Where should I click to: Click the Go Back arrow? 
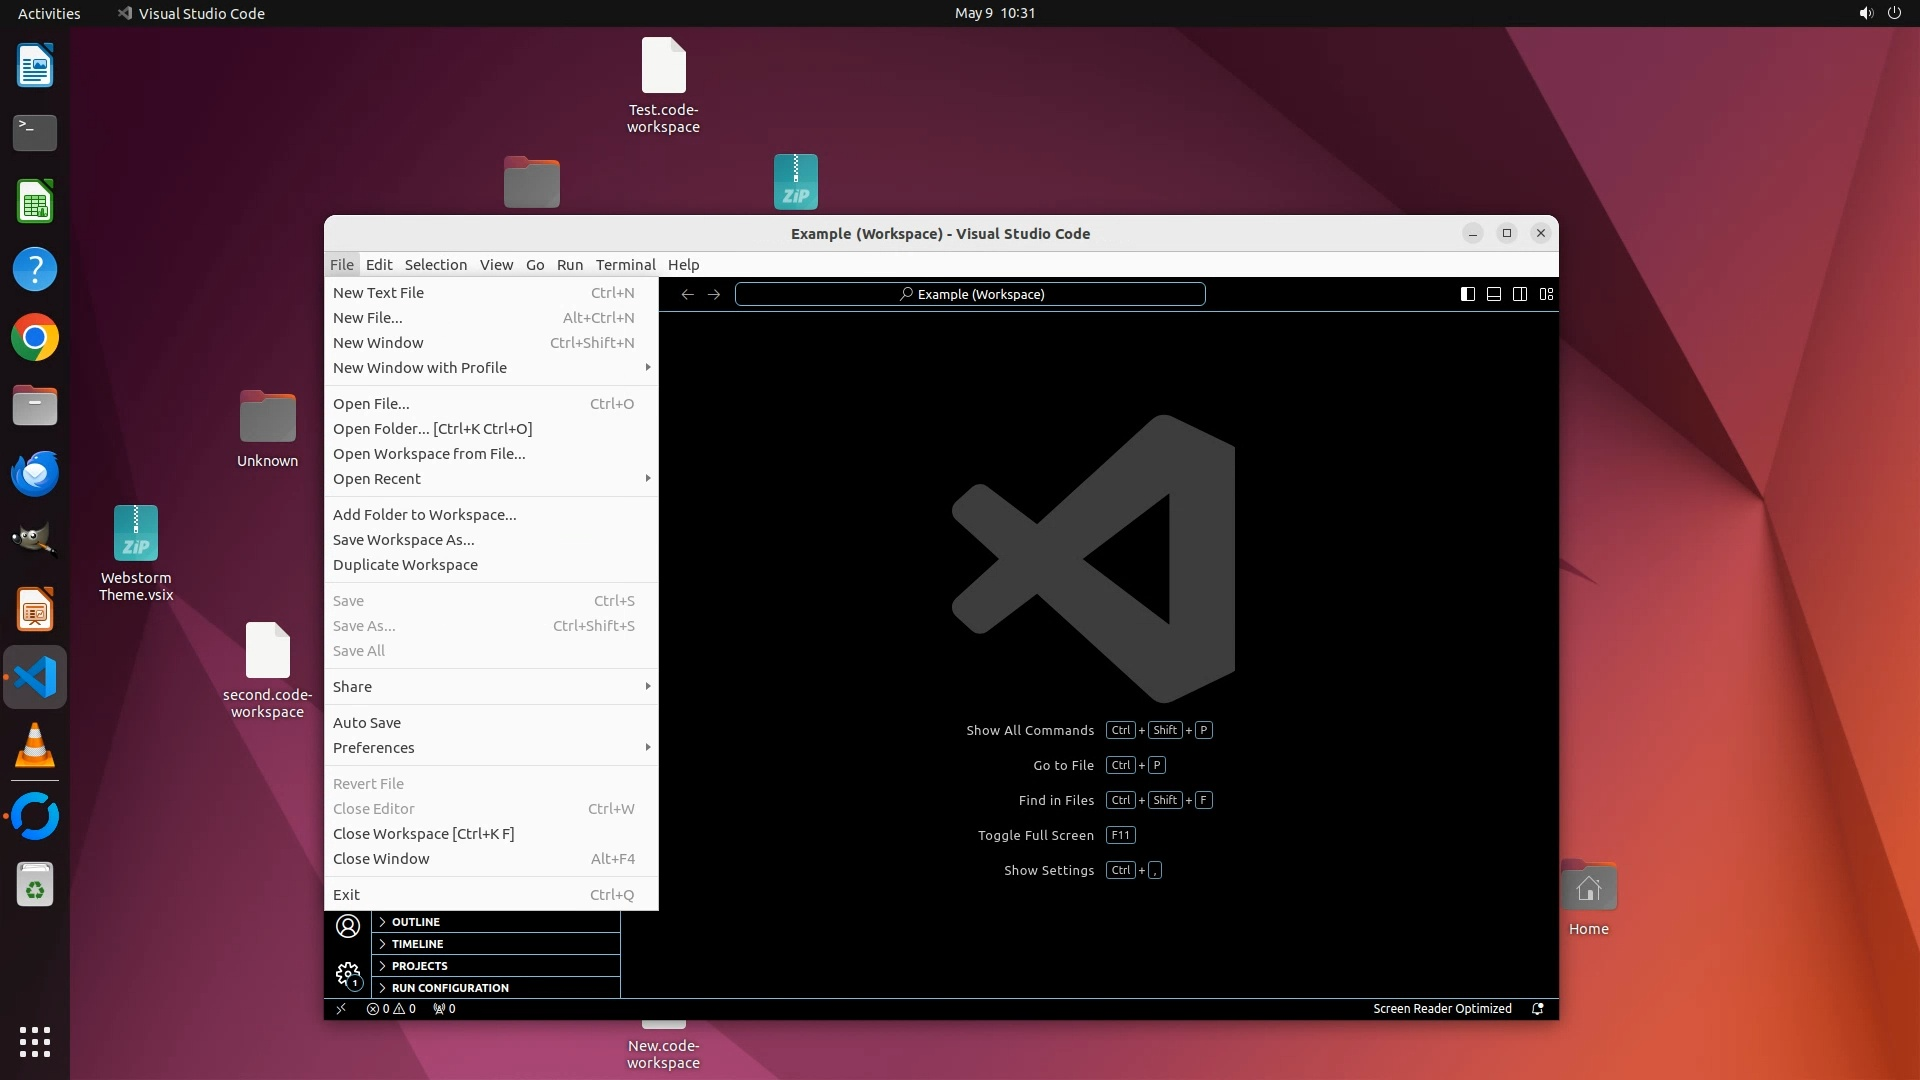pos(687,294)
